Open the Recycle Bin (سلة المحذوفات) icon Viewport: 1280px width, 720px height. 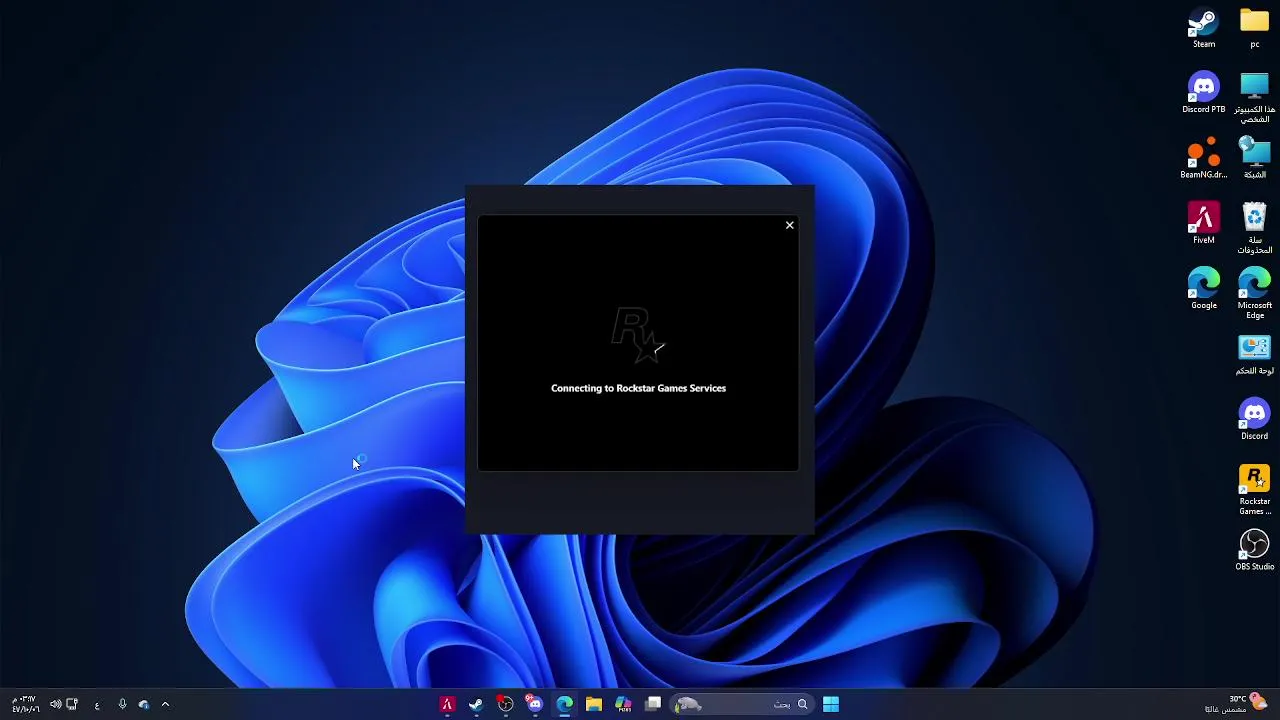tap(1254, 229)
